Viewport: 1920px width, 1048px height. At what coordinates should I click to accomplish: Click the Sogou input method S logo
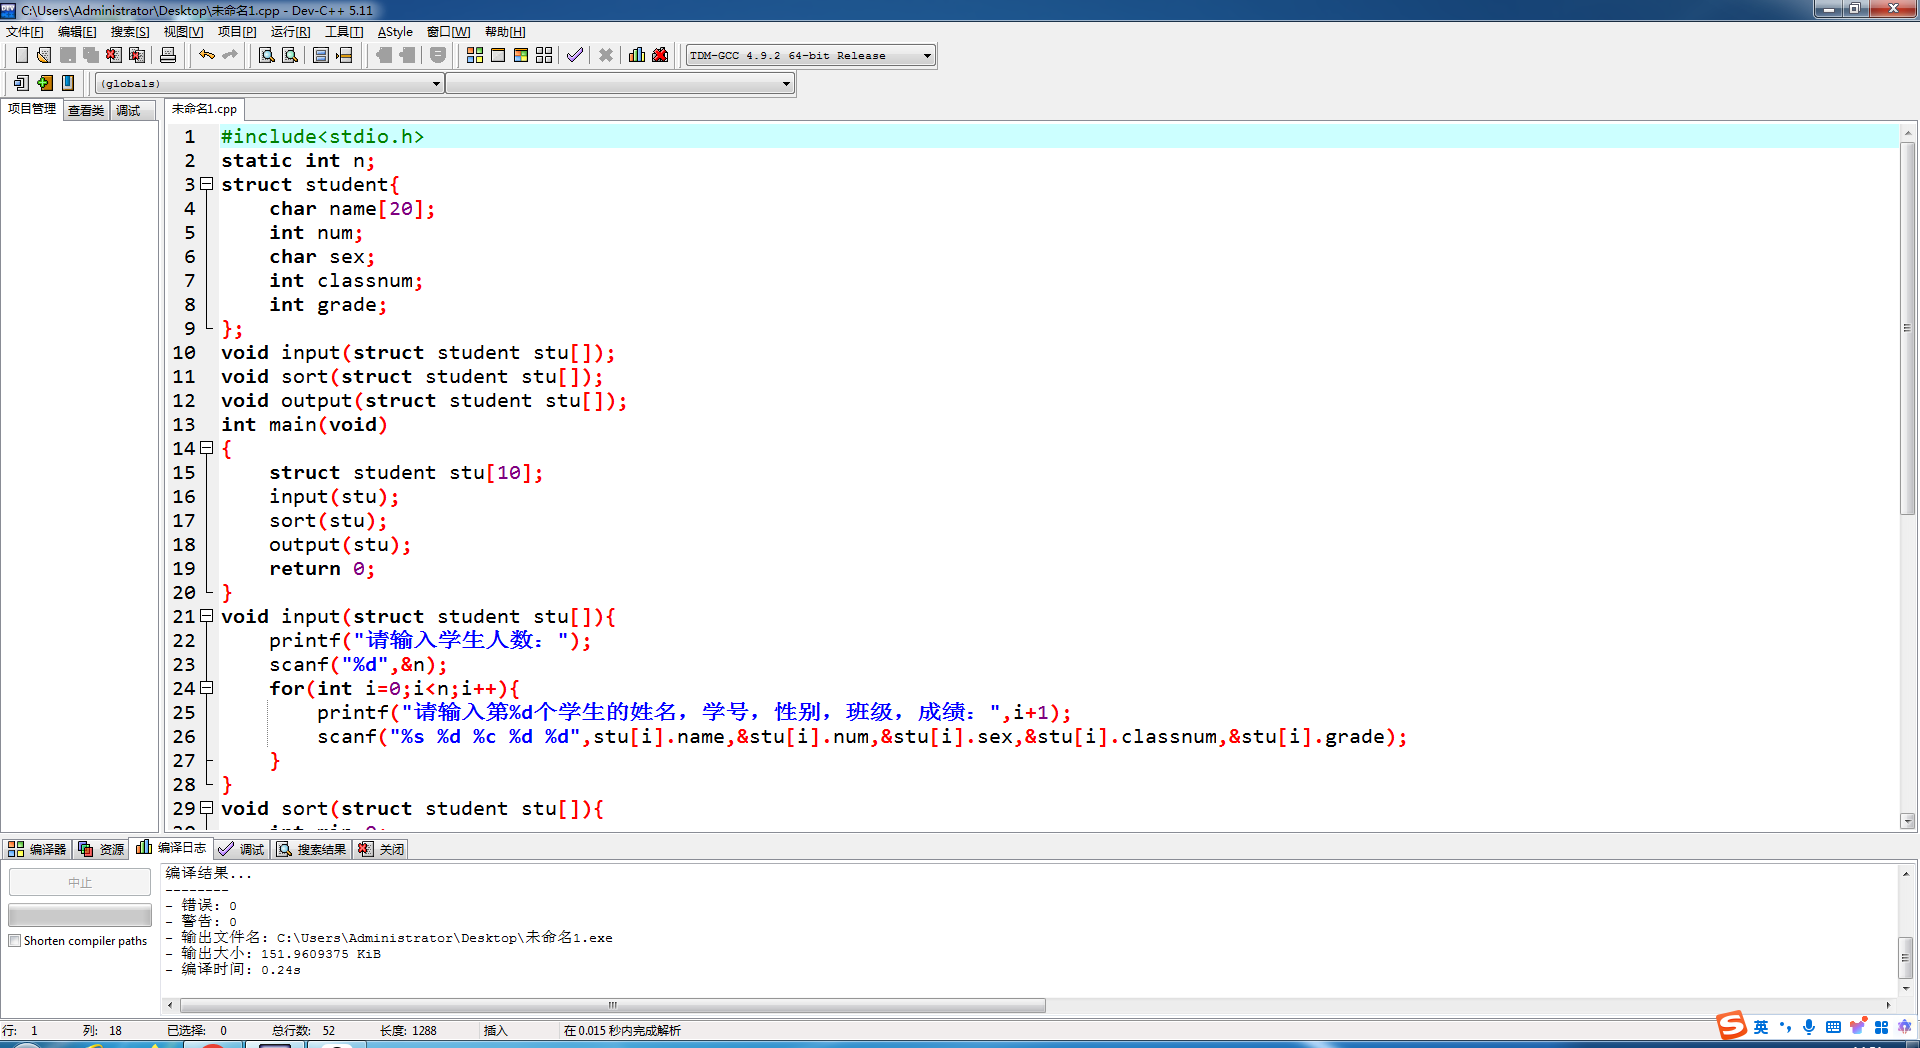pos(1731,1026)
